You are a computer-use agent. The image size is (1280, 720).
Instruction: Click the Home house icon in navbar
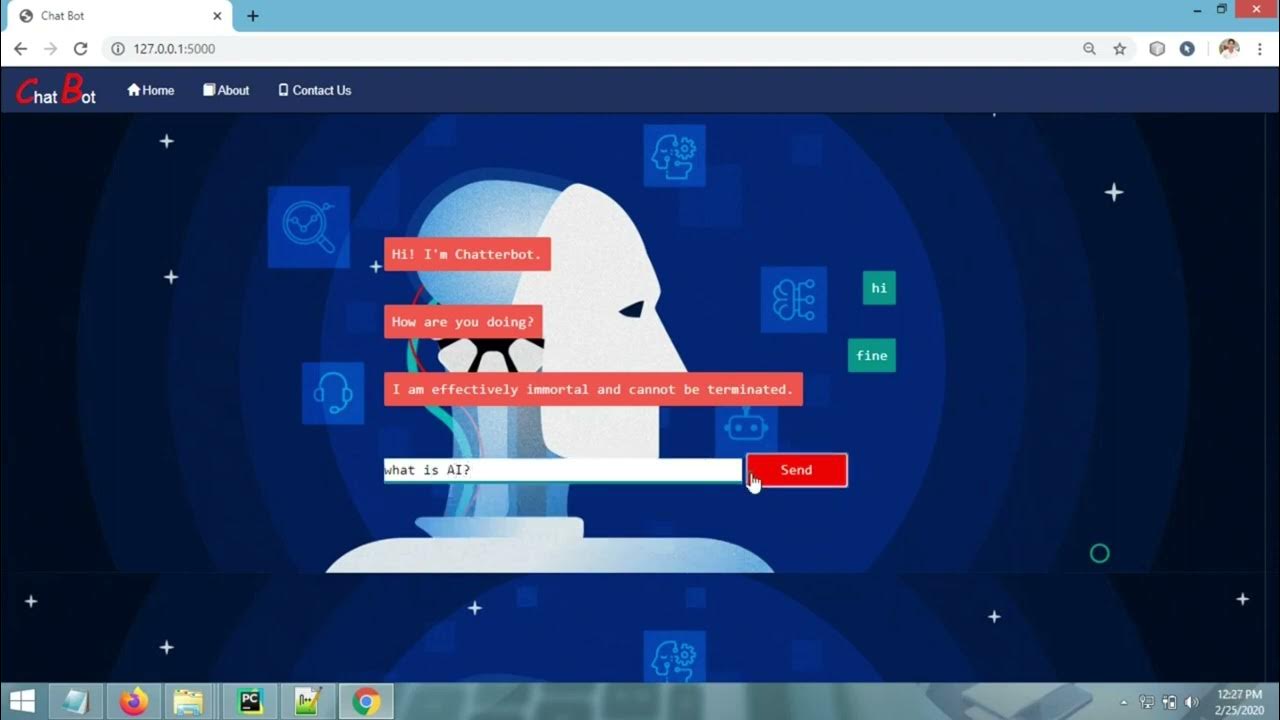point(134,90)
